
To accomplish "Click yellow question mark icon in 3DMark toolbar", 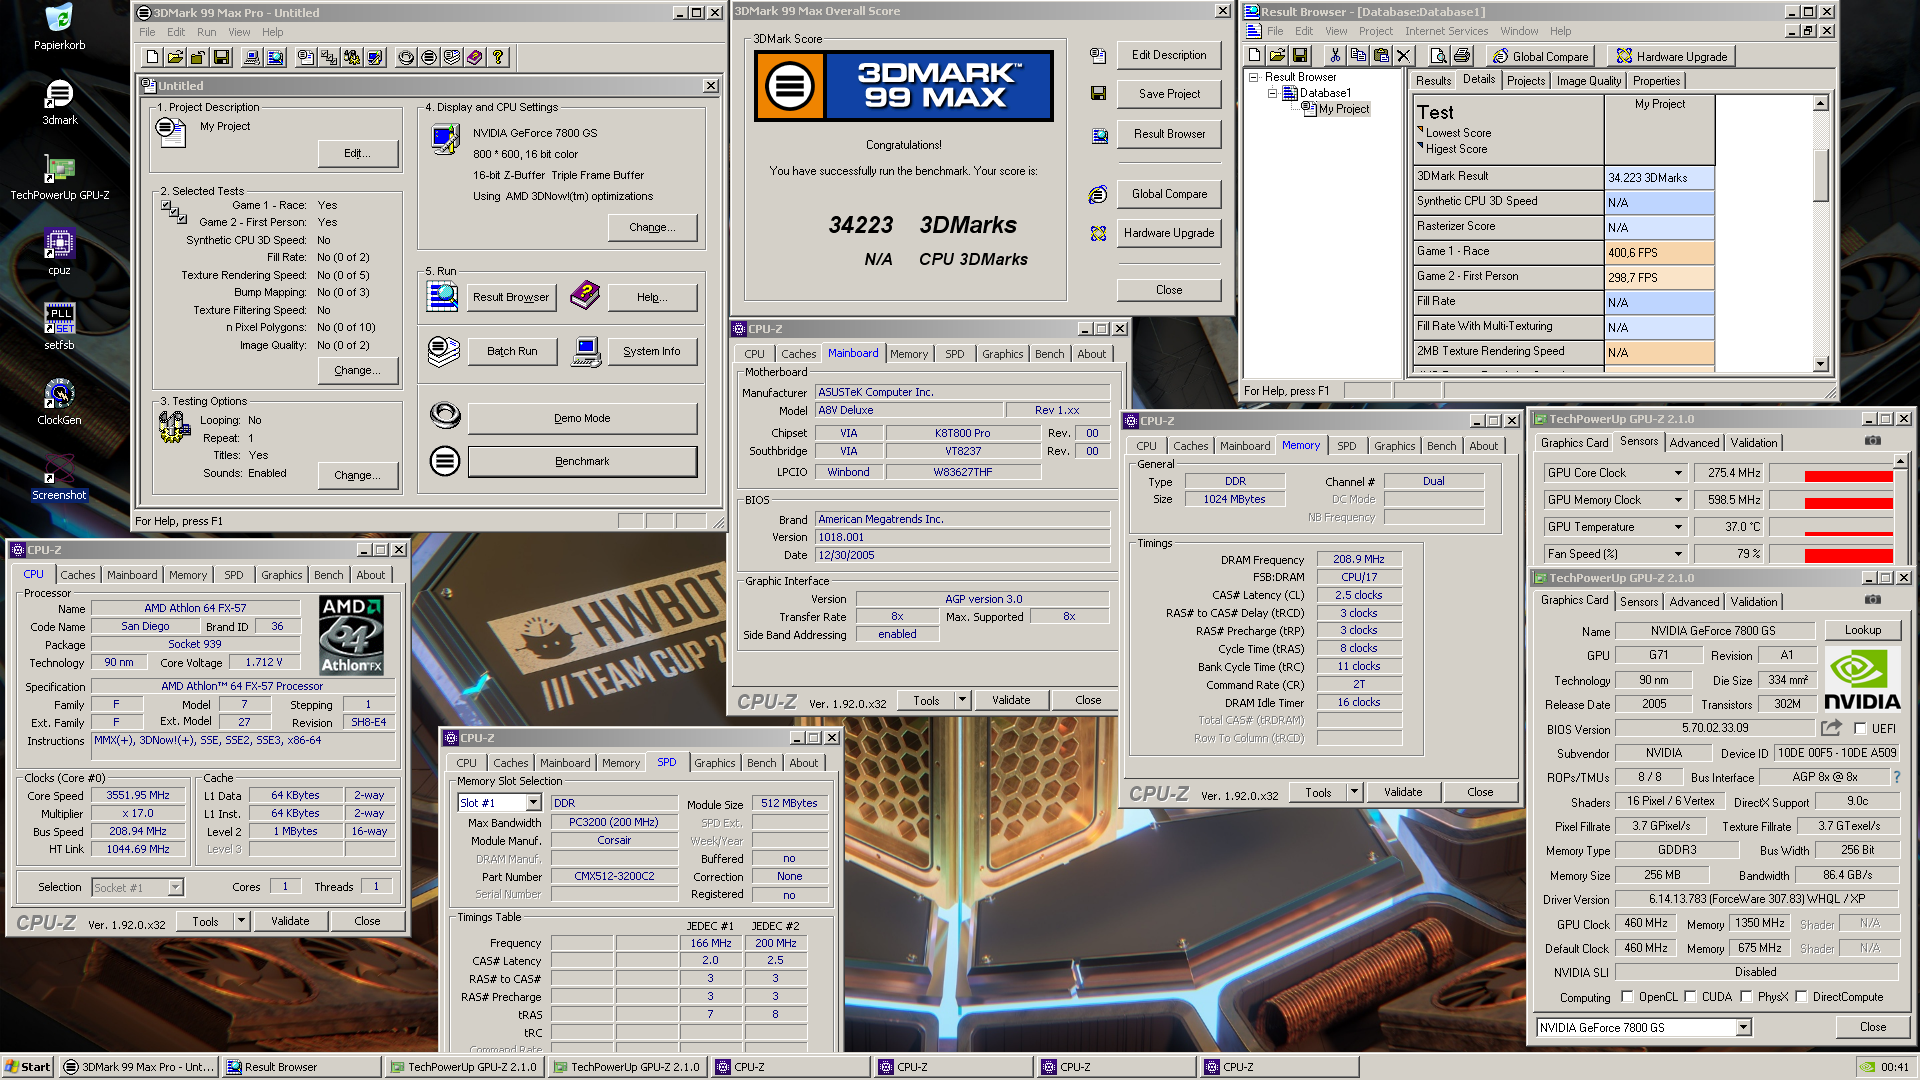I will click(x=498, y=57).
